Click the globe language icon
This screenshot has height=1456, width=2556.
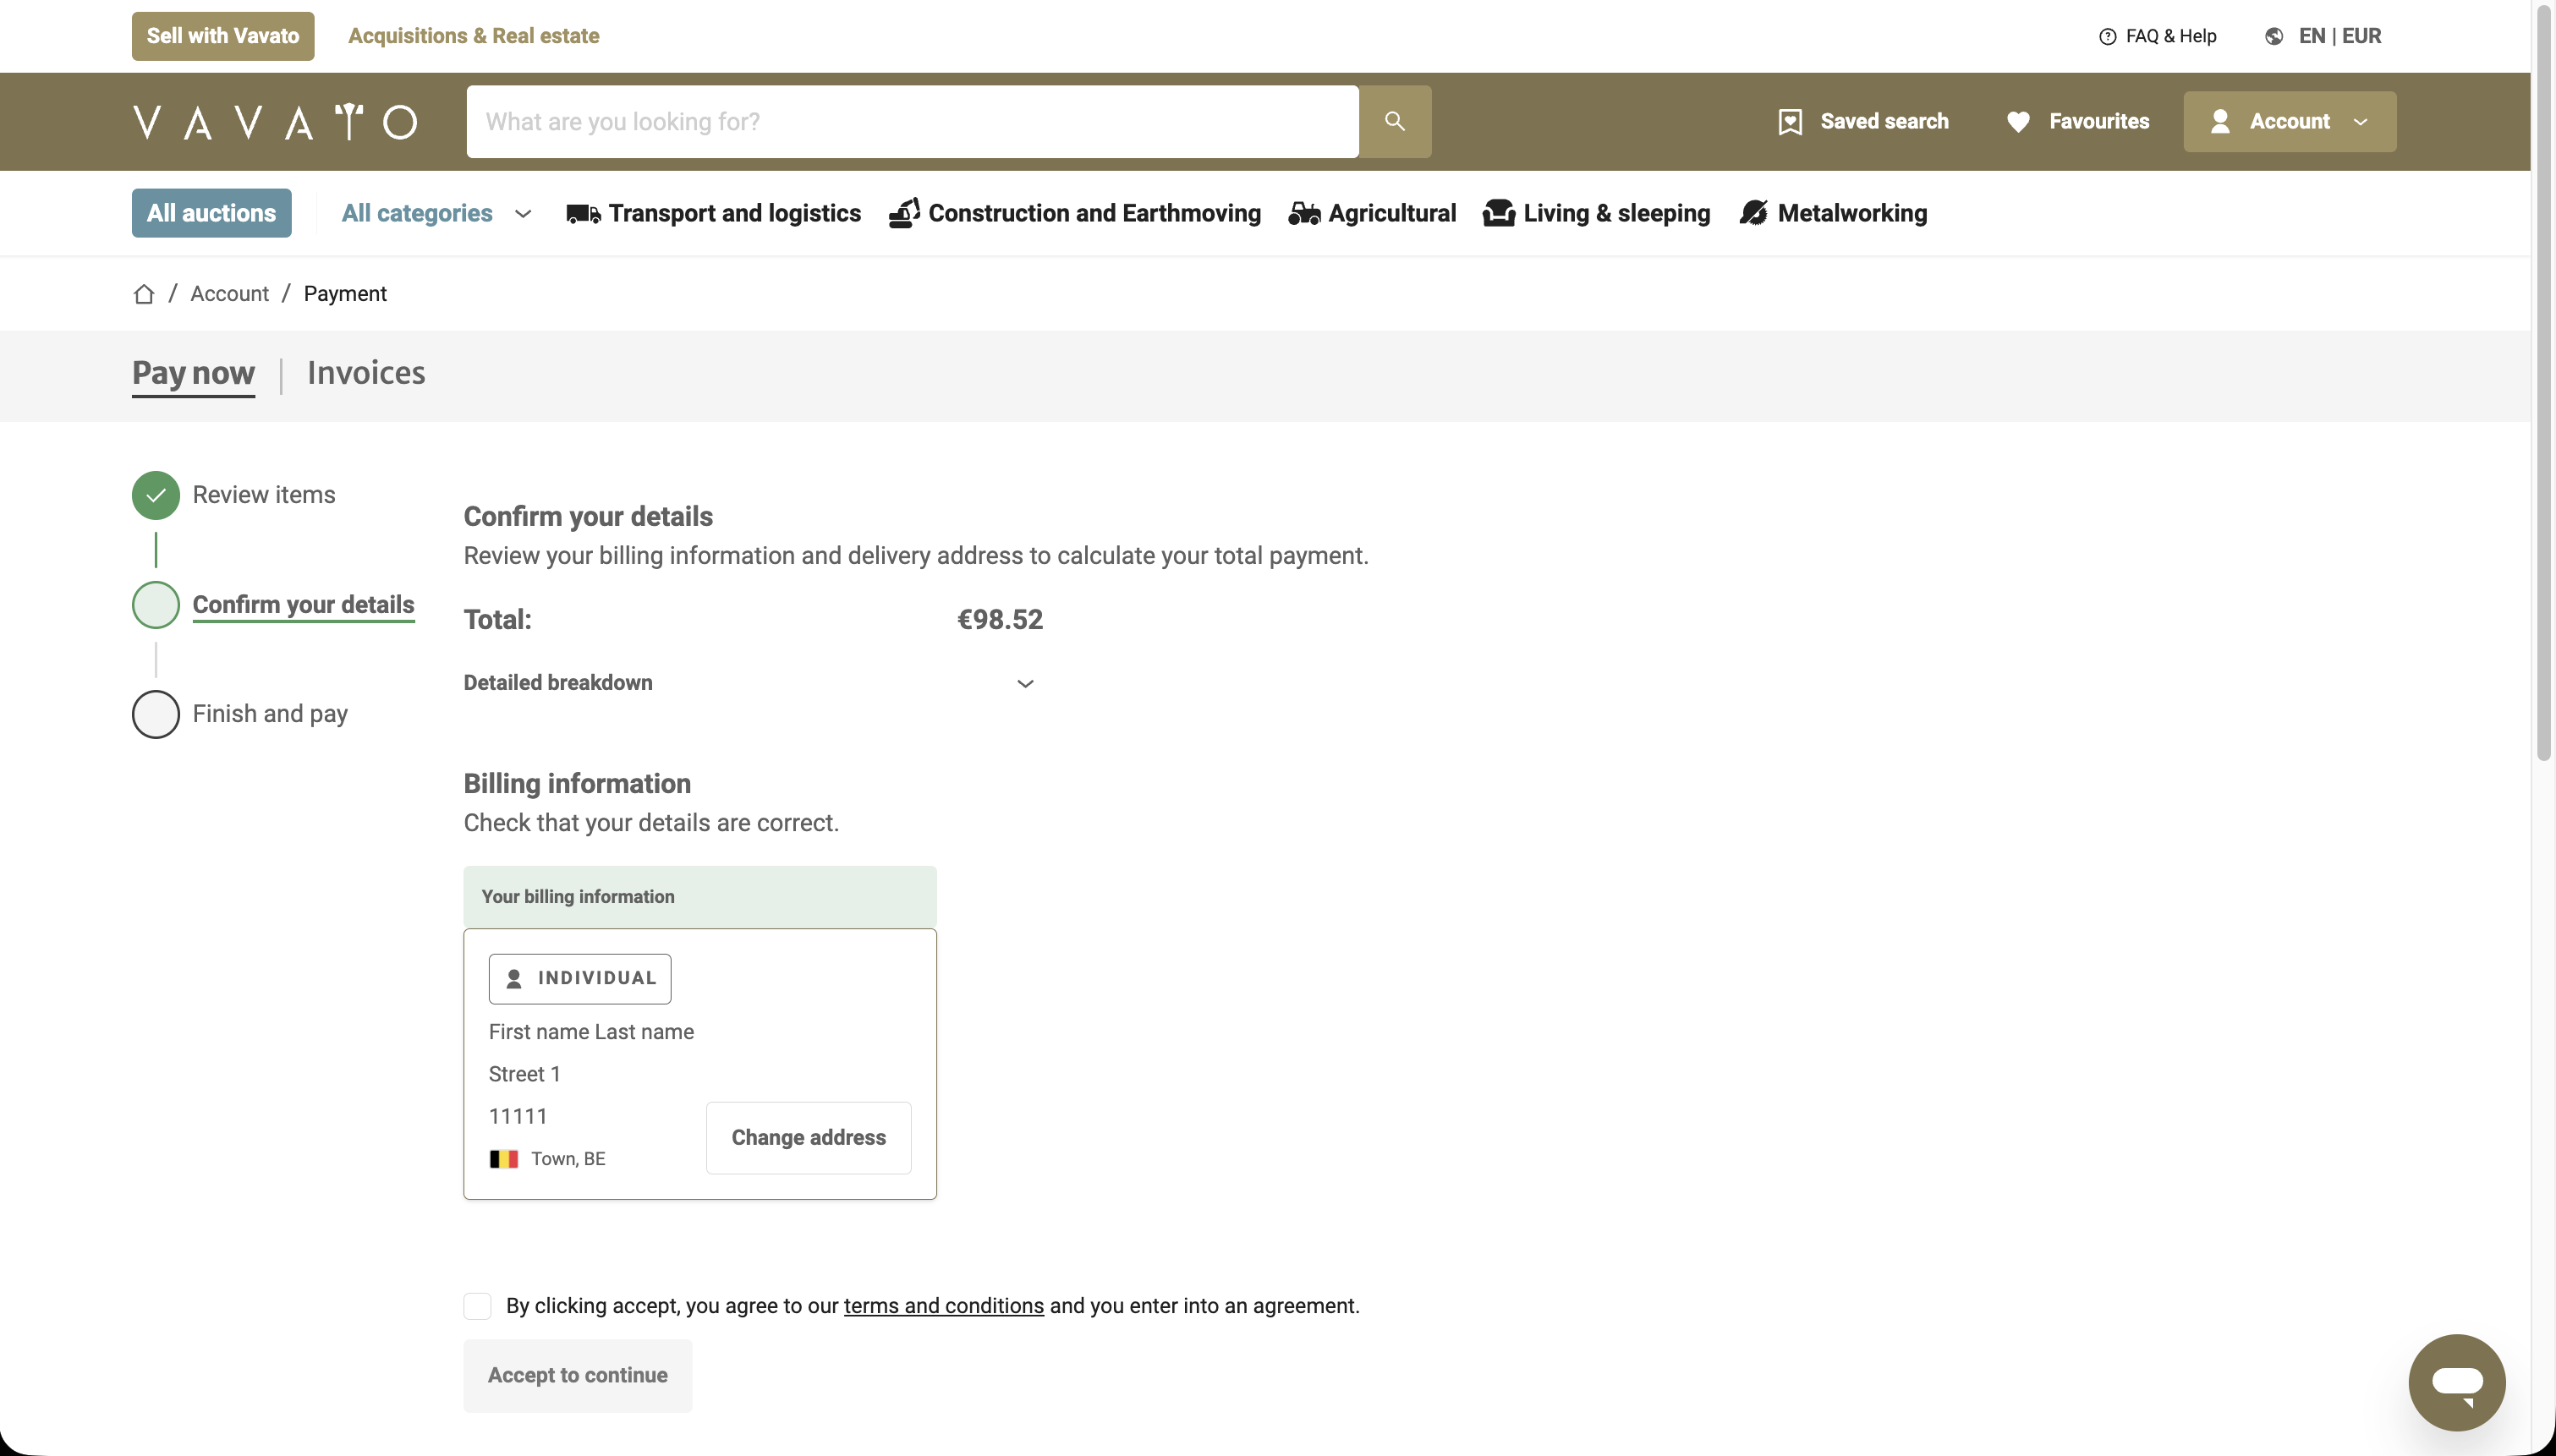click(2274, 37)
